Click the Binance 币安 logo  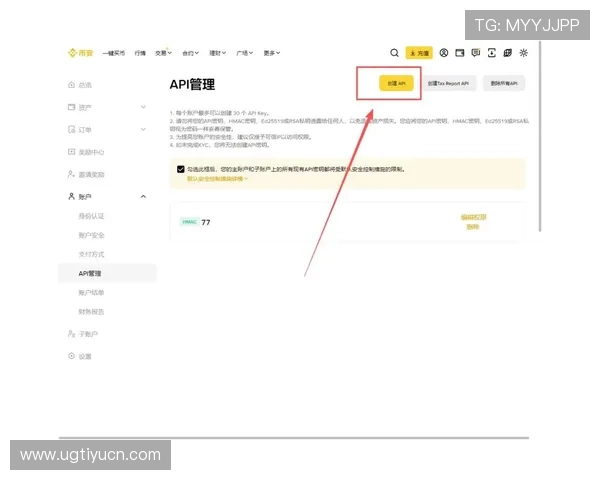80,53
